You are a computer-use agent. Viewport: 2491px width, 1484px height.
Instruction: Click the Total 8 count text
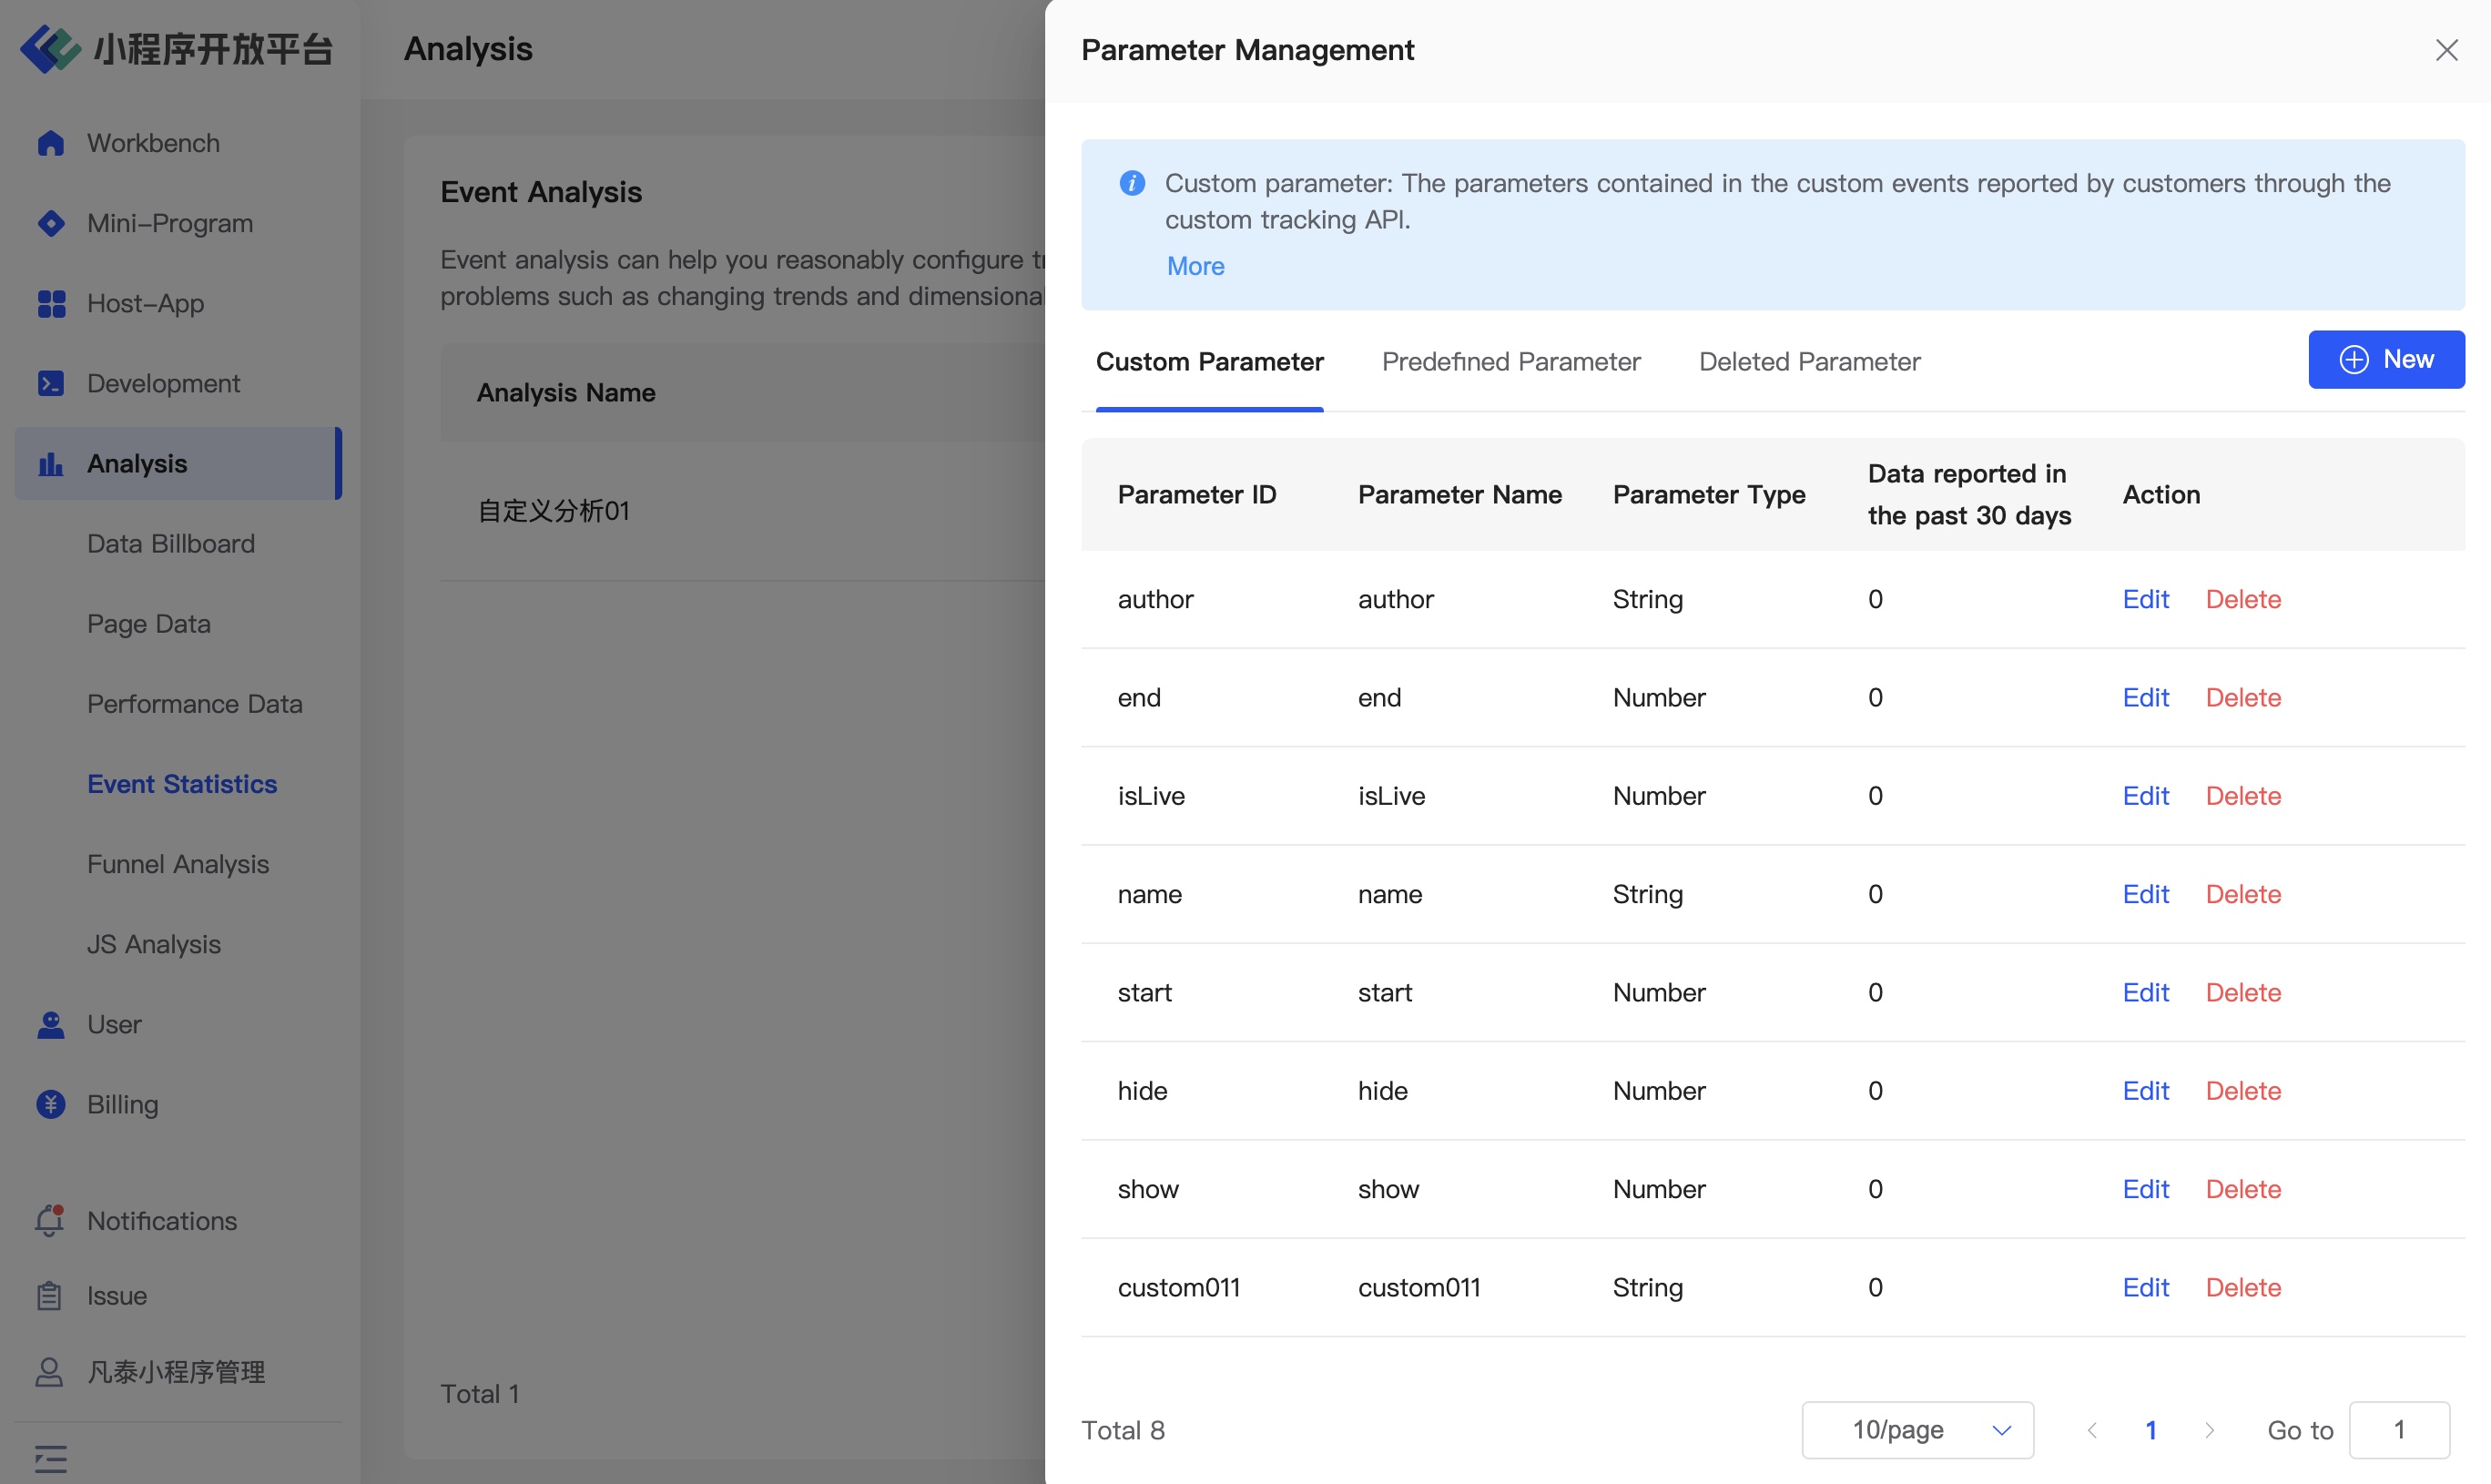click(x=1122, y=1430)
